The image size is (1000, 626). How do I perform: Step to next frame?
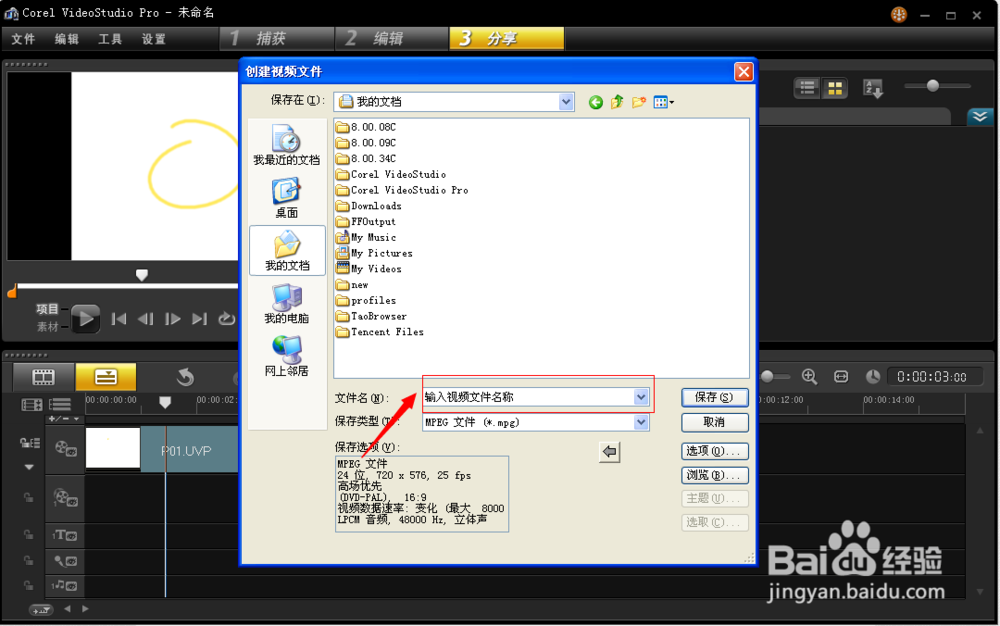coord(172,319)
